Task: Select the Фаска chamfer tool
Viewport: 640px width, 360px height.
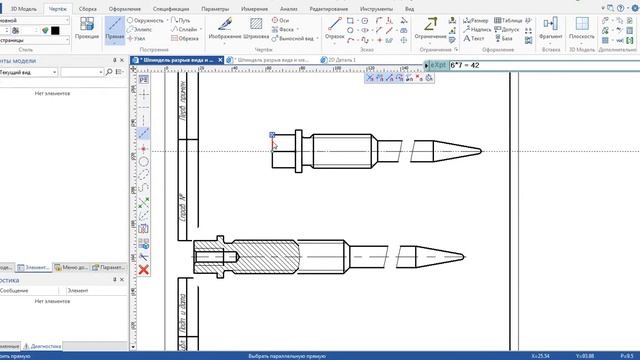Action: 283,29
